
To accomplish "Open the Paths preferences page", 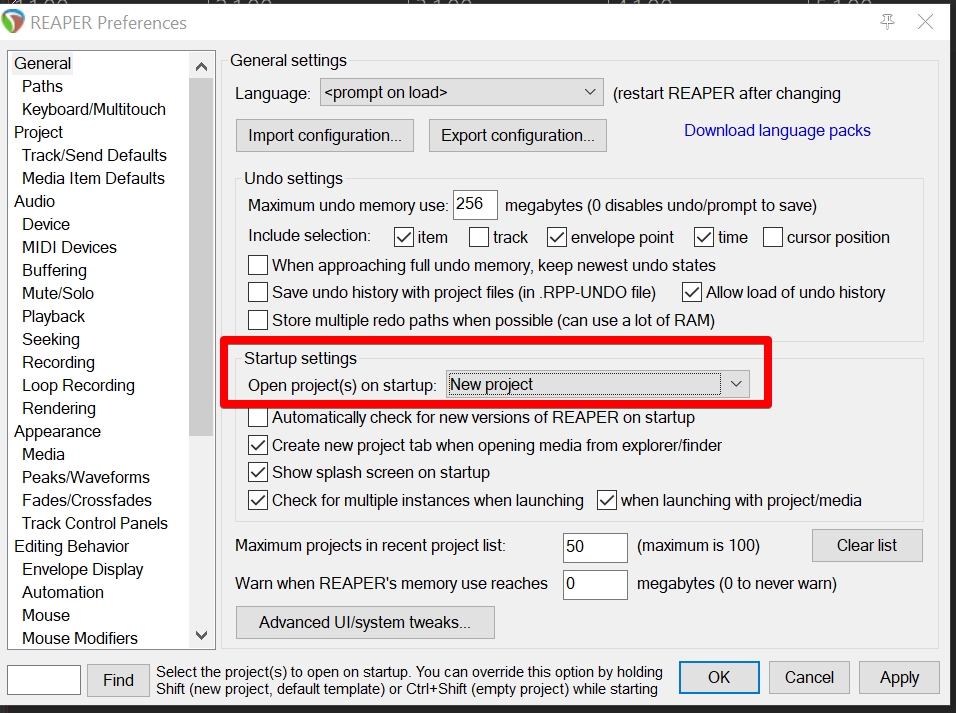I will 42,87.
